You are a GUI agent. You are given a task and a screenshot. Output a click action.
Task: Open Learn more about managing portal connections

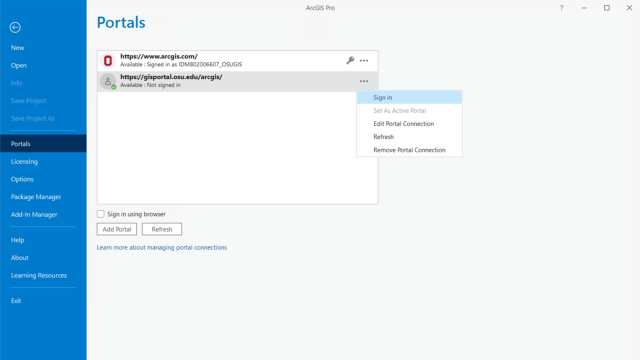point(162,247)
